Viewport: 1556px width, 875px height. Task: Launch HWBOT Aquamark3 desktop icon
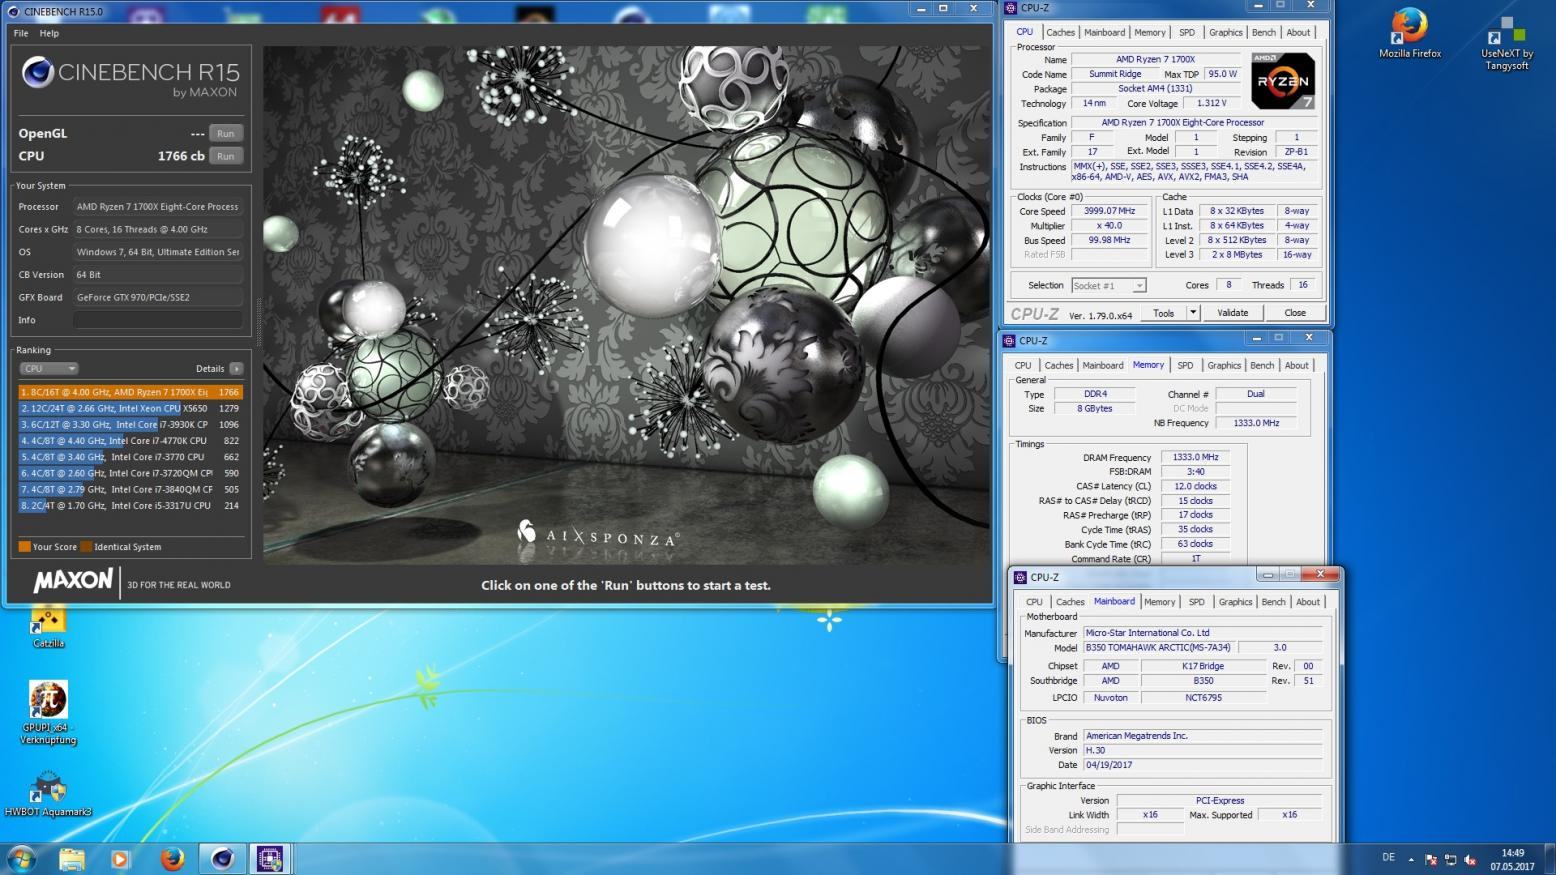[x=48, y=788]
